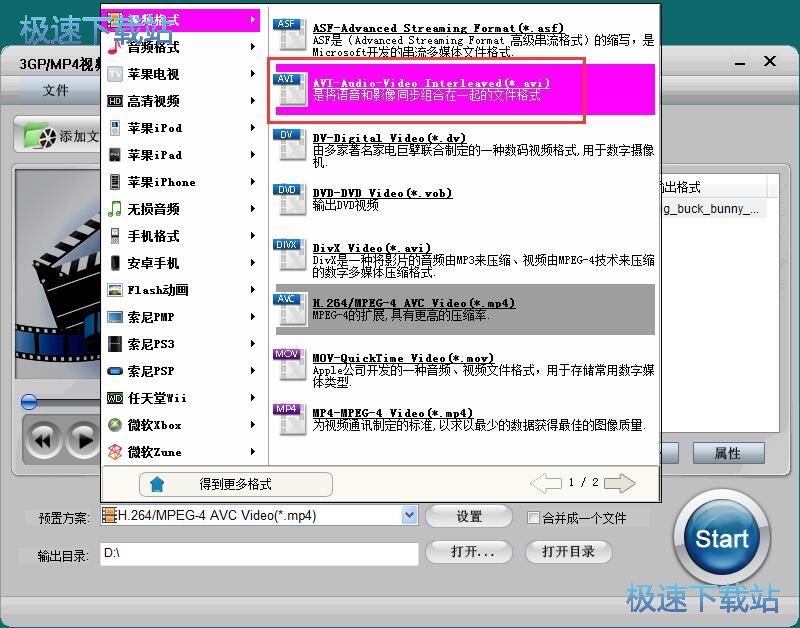Click the iPod category icon
This screenshot has height=628, width=800.
pyautogui.click(x=115, y=128)
